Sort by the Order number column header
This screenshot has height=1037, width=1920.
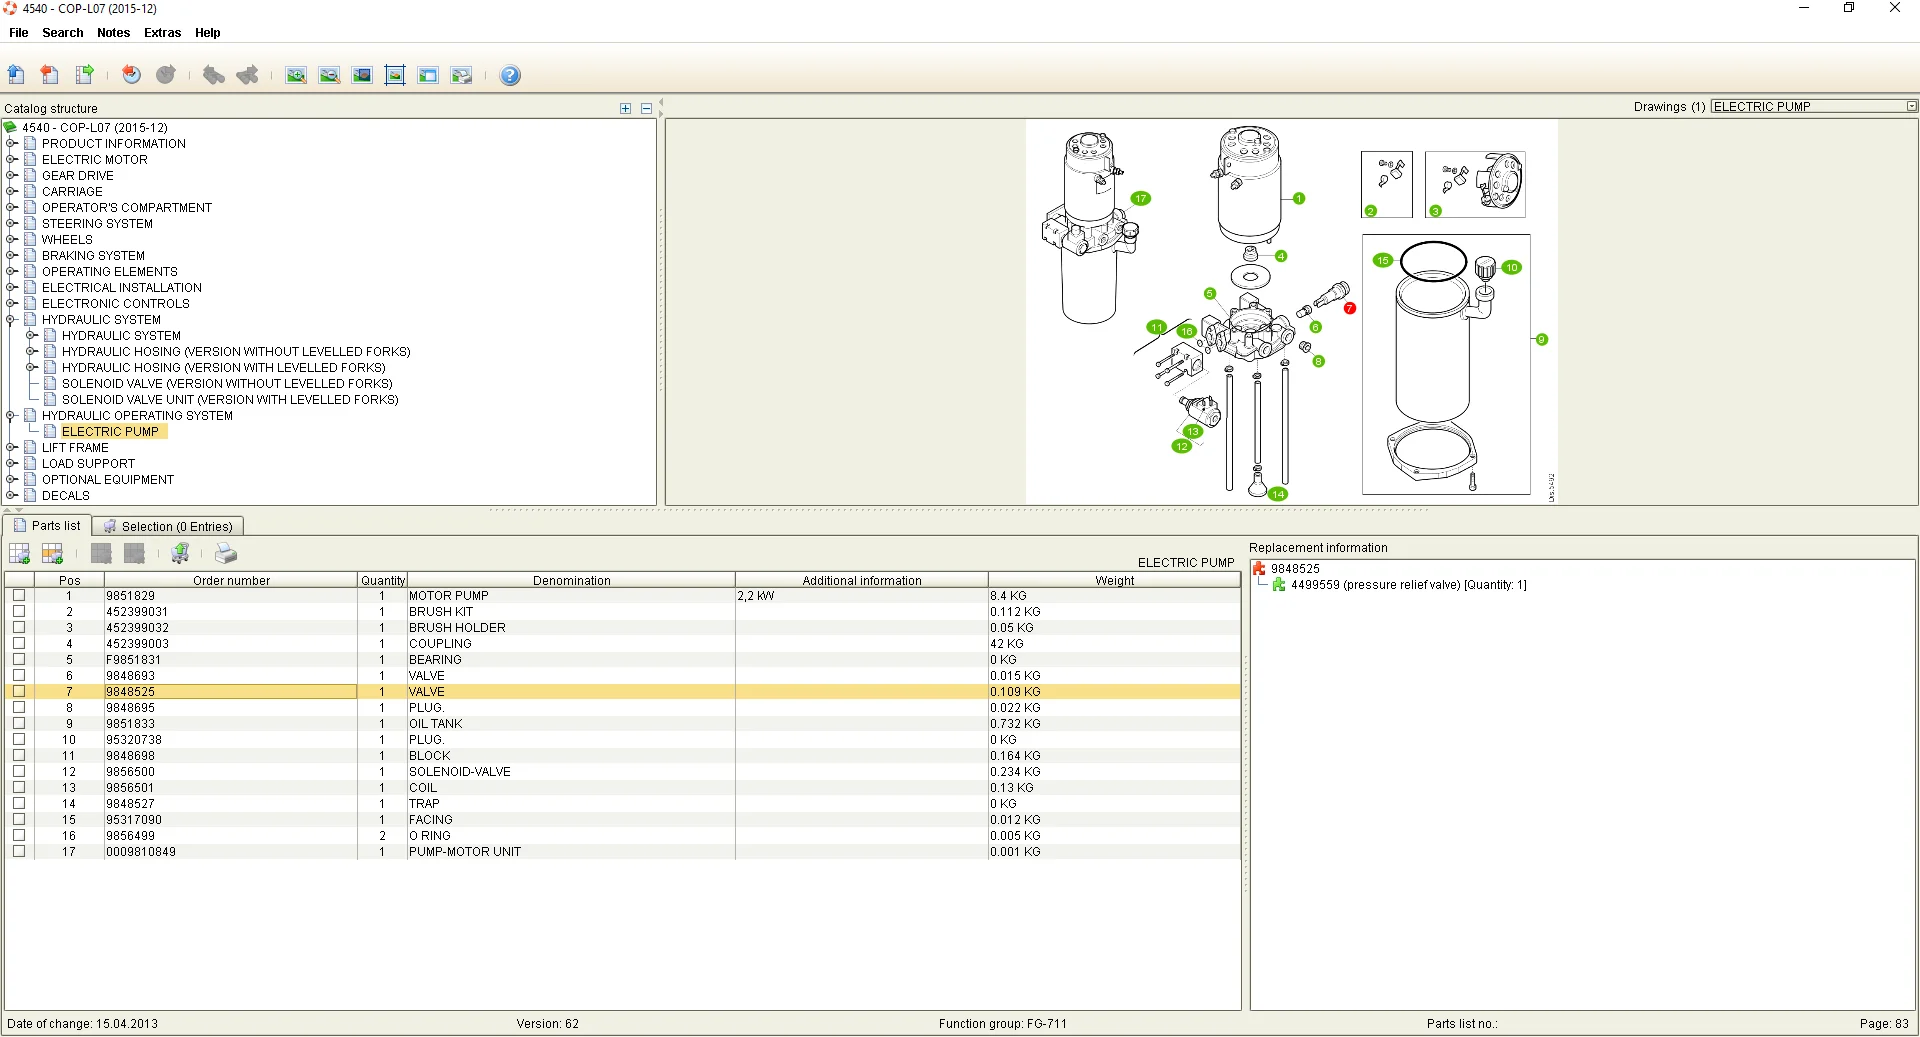pyautogui.click(x=231, y=580)
